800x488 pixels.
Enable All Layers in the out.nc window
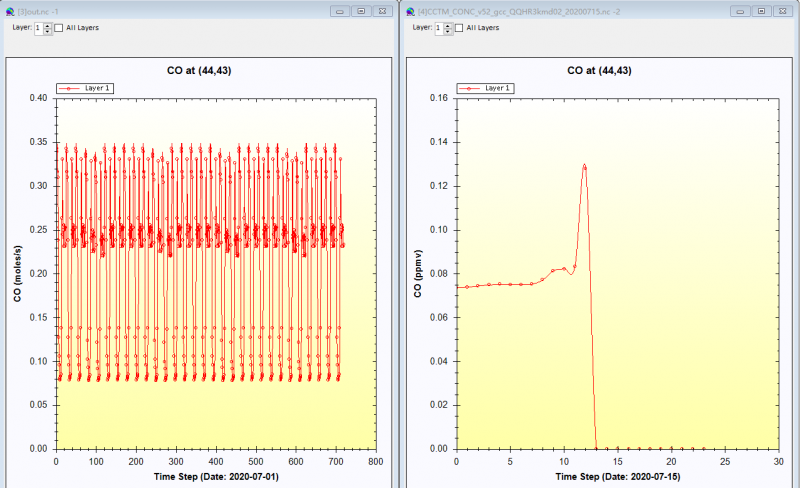tap(59, 28)
